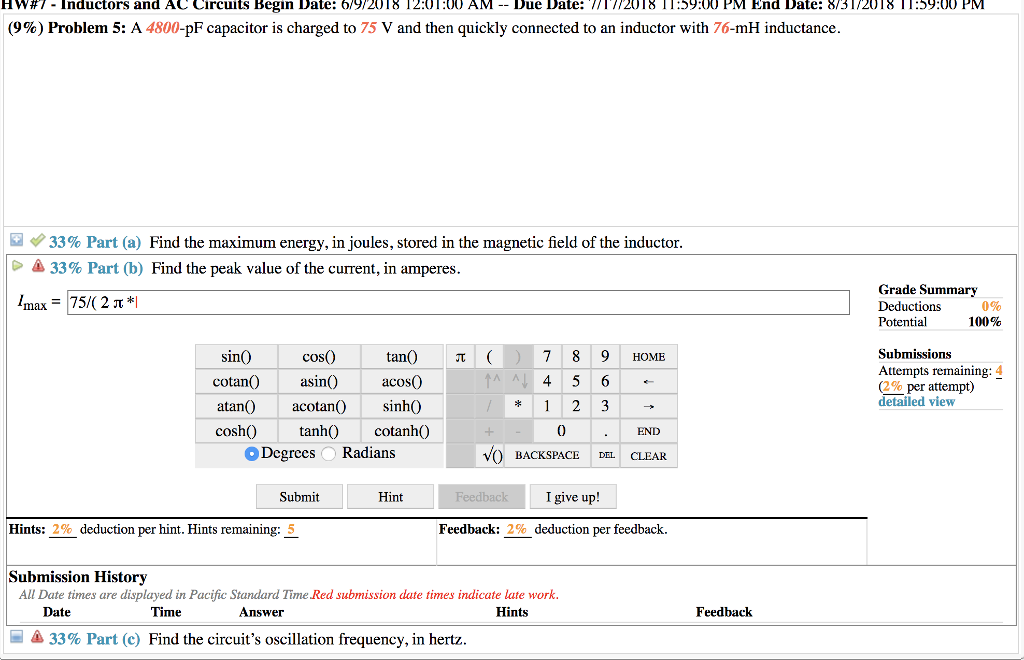Click the red warning icon beside Part (b)

[39, 266]
